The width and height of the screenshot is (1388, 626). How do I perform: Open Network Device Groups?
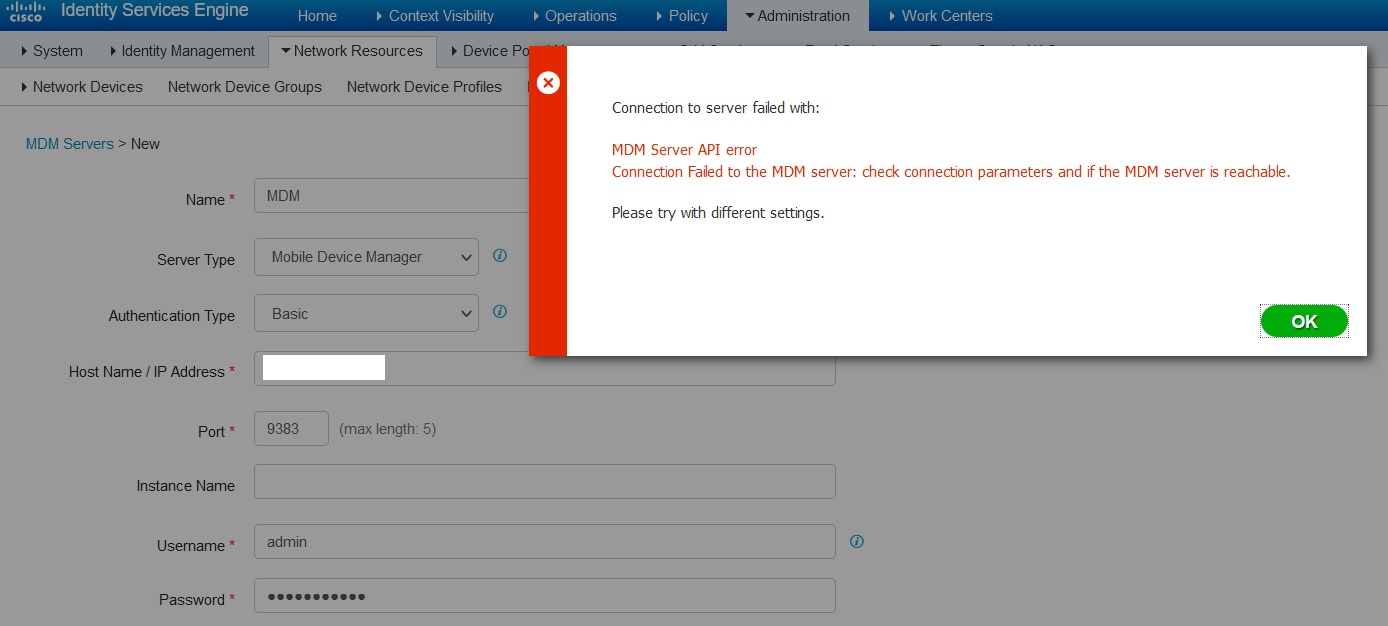245,87
